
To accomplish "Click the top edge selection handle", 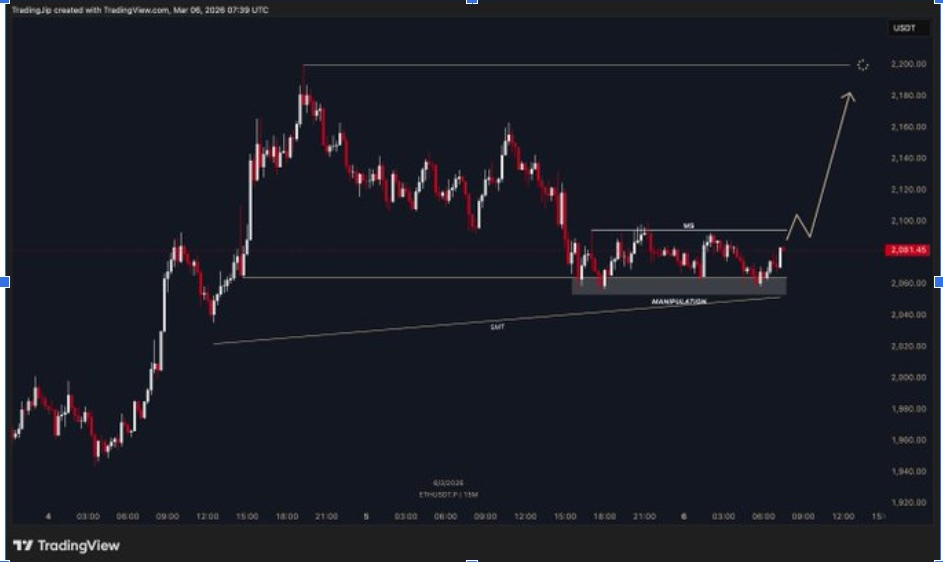I will pos(472,2).
